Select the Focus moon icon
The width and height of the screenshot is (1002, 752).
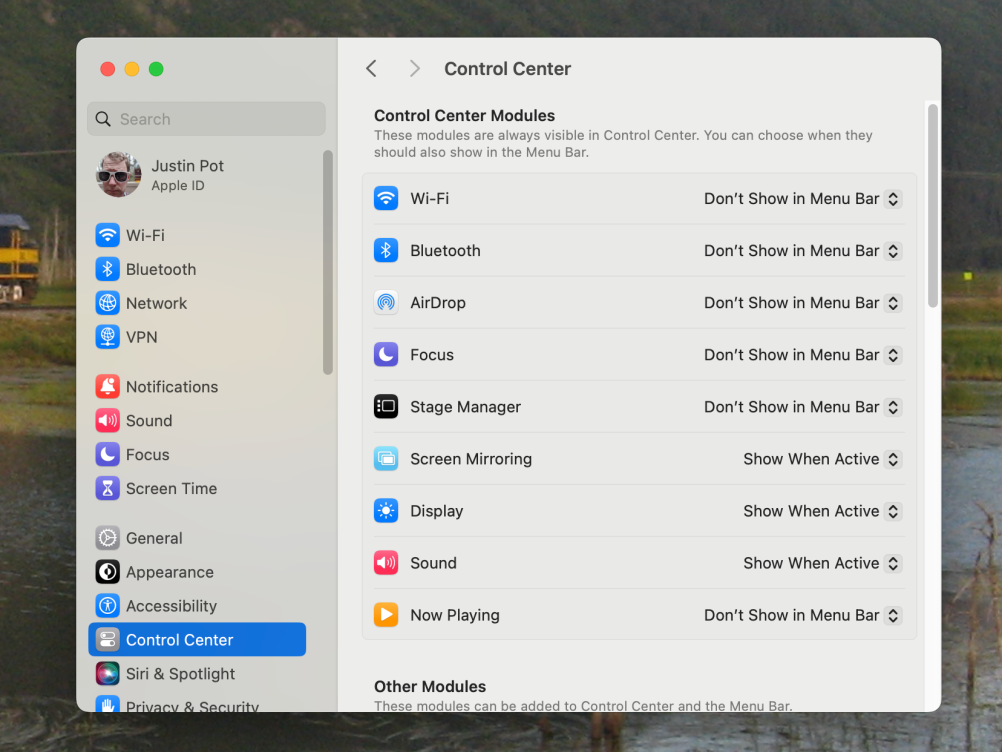point(386,354)
